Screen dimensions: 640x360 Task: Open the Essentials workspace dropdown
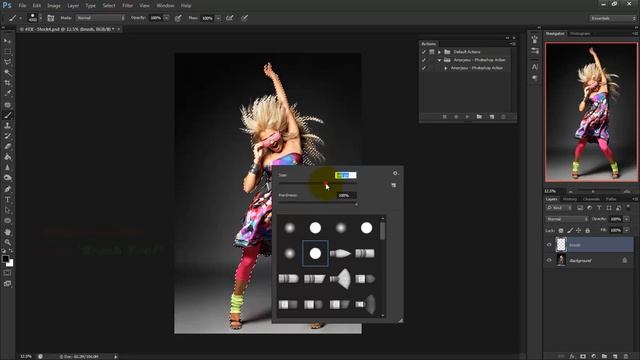point(612,18)
